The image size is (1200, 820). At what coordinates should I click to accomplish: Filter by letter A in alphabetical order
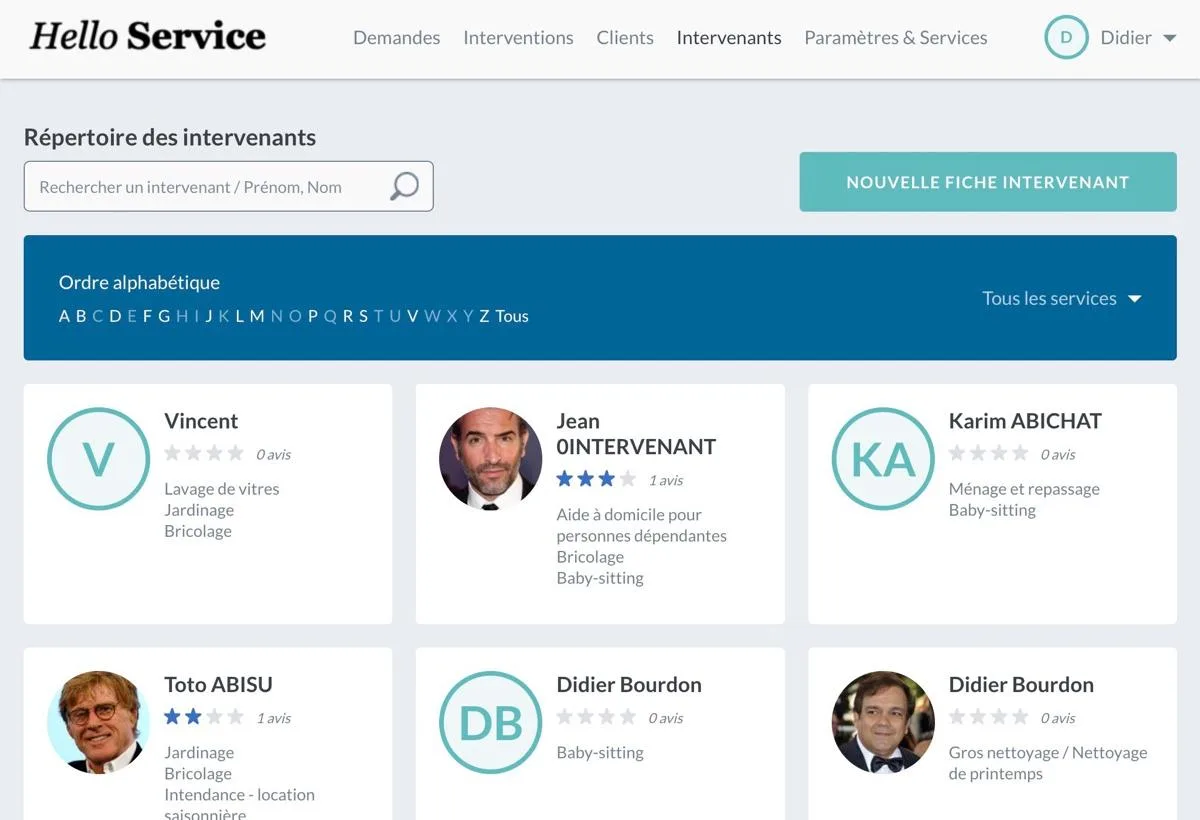(x=65, y=316)
